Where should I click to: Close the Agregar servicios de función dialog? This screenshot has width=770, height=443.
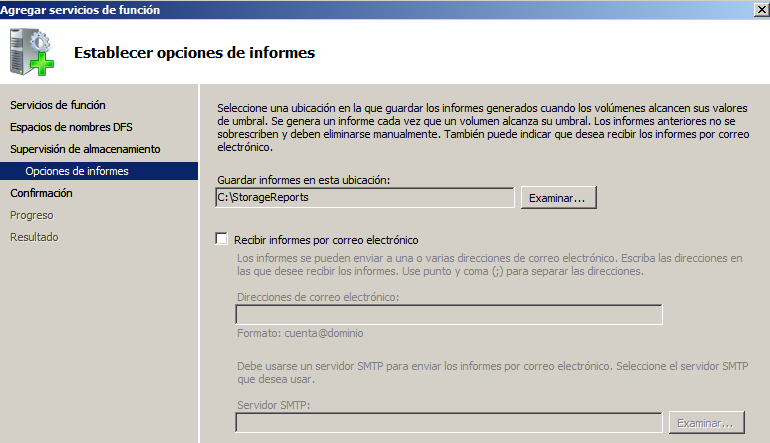tap(762, 10)
